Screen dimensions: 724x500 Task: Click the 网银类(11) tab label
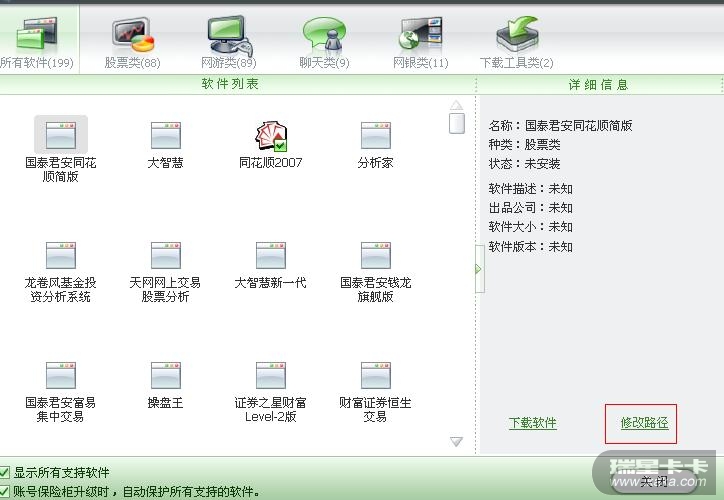coord(421,63)
